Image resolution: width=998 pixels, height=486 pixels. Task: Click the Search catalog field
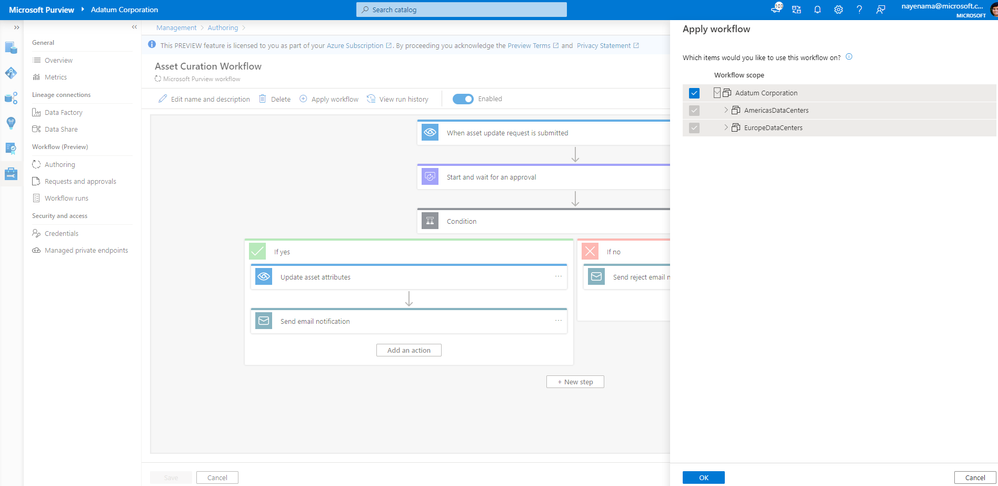click(x=461, y=10)
